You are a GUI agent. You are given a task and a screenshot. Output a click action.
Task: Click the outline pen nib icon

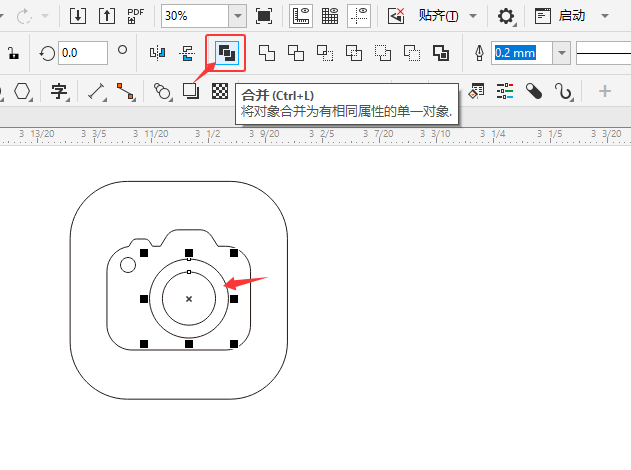coord(479,53)
